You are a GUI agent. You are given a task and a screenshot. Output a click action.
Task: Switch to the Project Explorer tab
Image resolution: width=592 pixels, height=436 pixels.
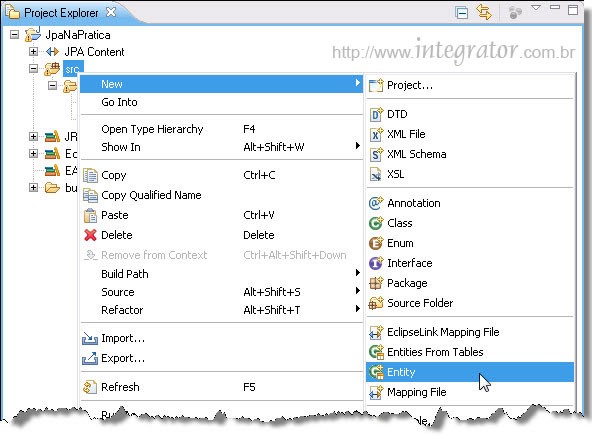[60, 13]
